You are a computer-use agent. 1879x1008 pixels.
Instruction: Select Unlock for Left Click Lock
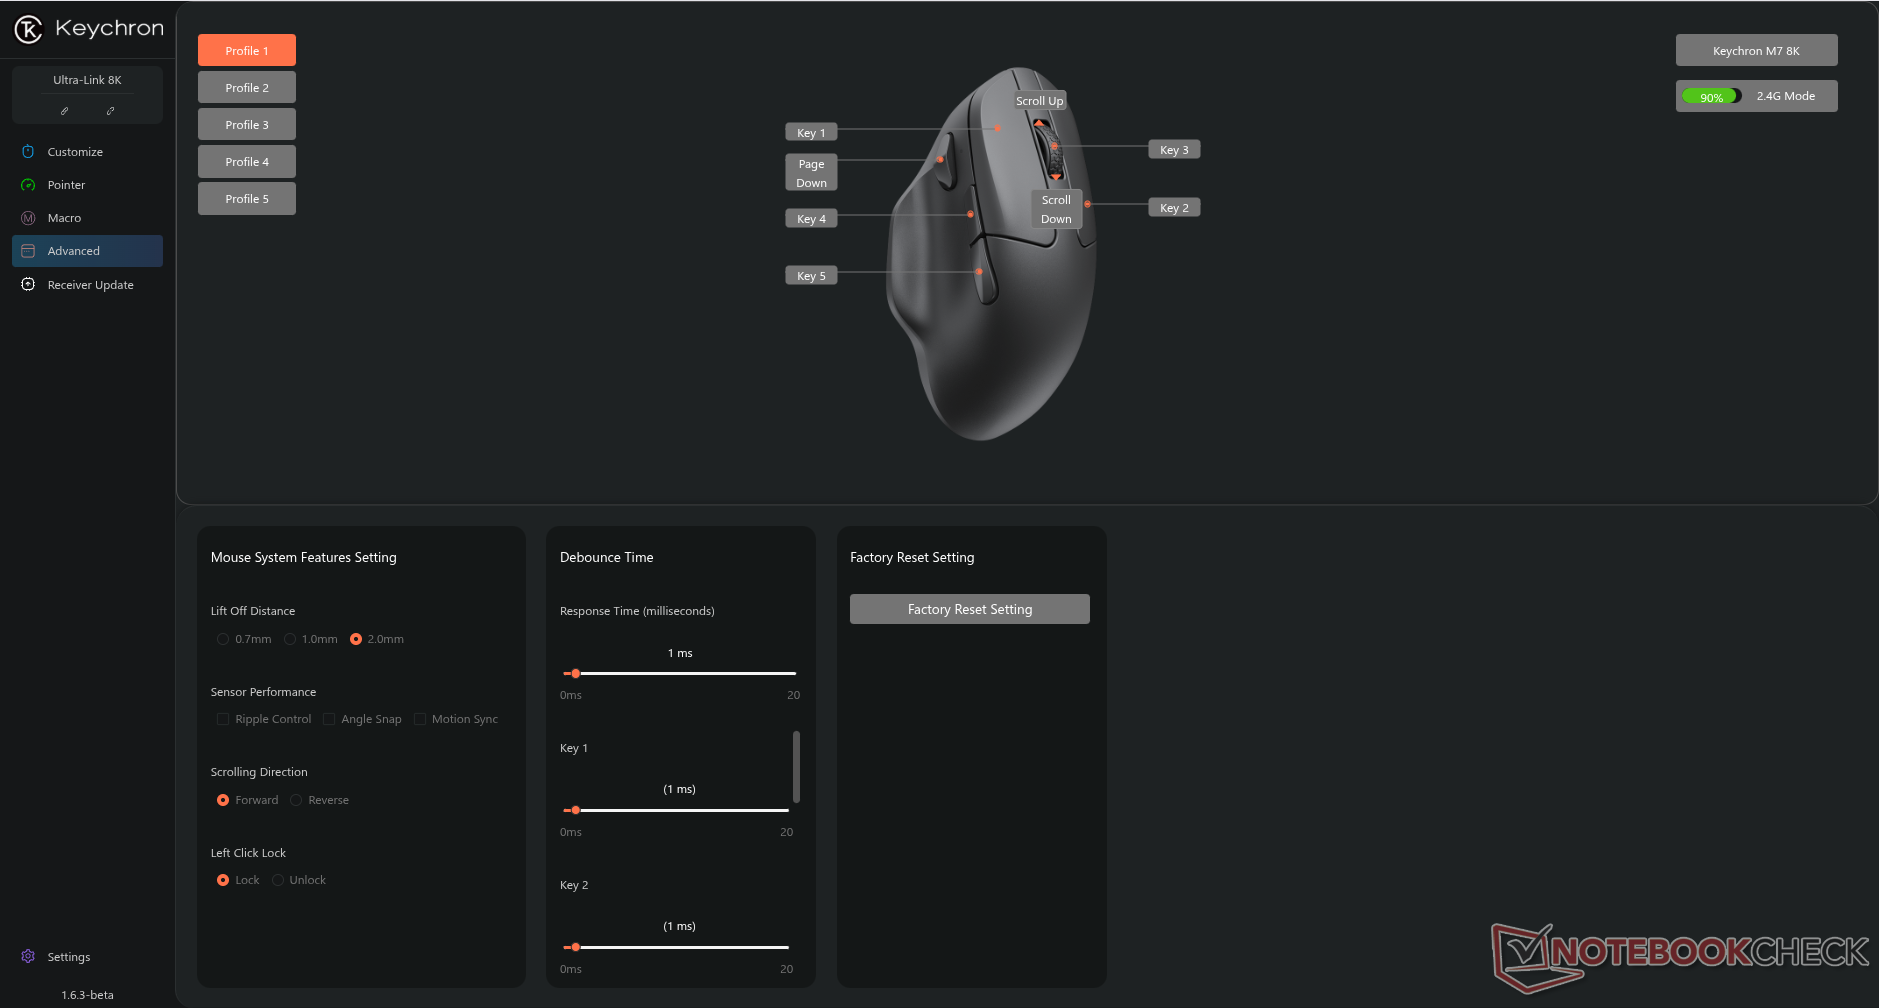[x=278, y=880]
